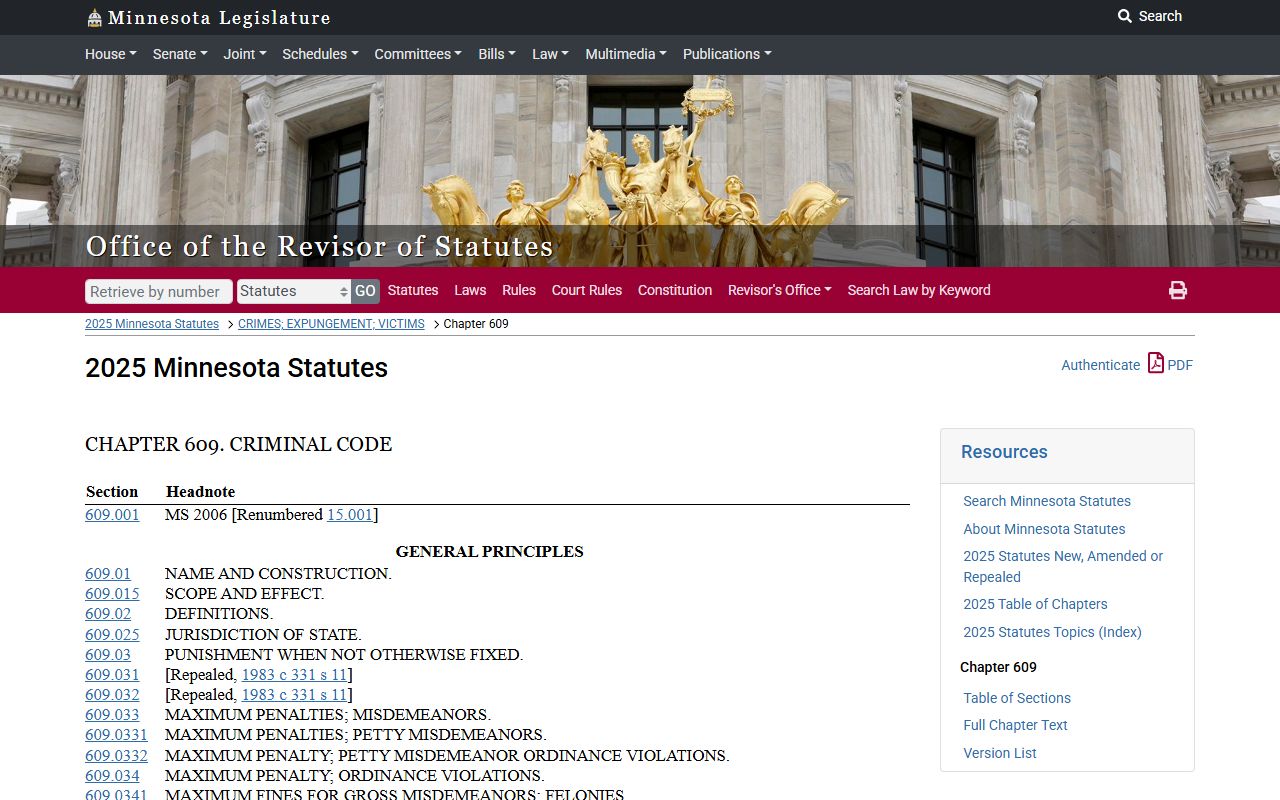
Task: Open the Bills dropdown
Action: click(x=497, y=54)
